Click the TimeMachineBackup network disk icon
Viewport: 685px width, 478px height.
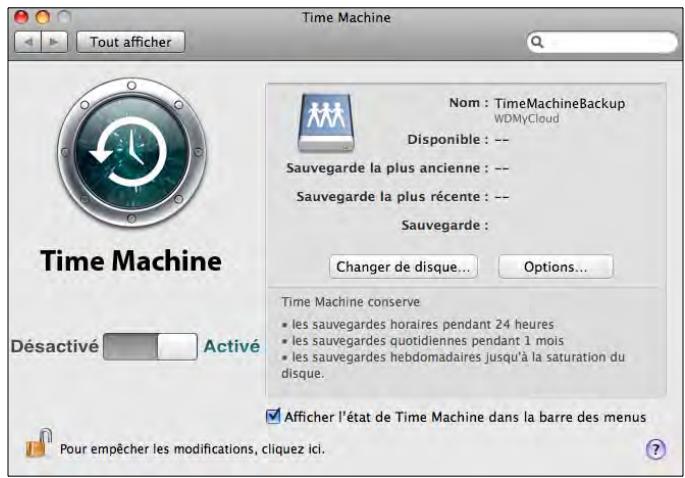pyautogui.click(x=325, y=123)
